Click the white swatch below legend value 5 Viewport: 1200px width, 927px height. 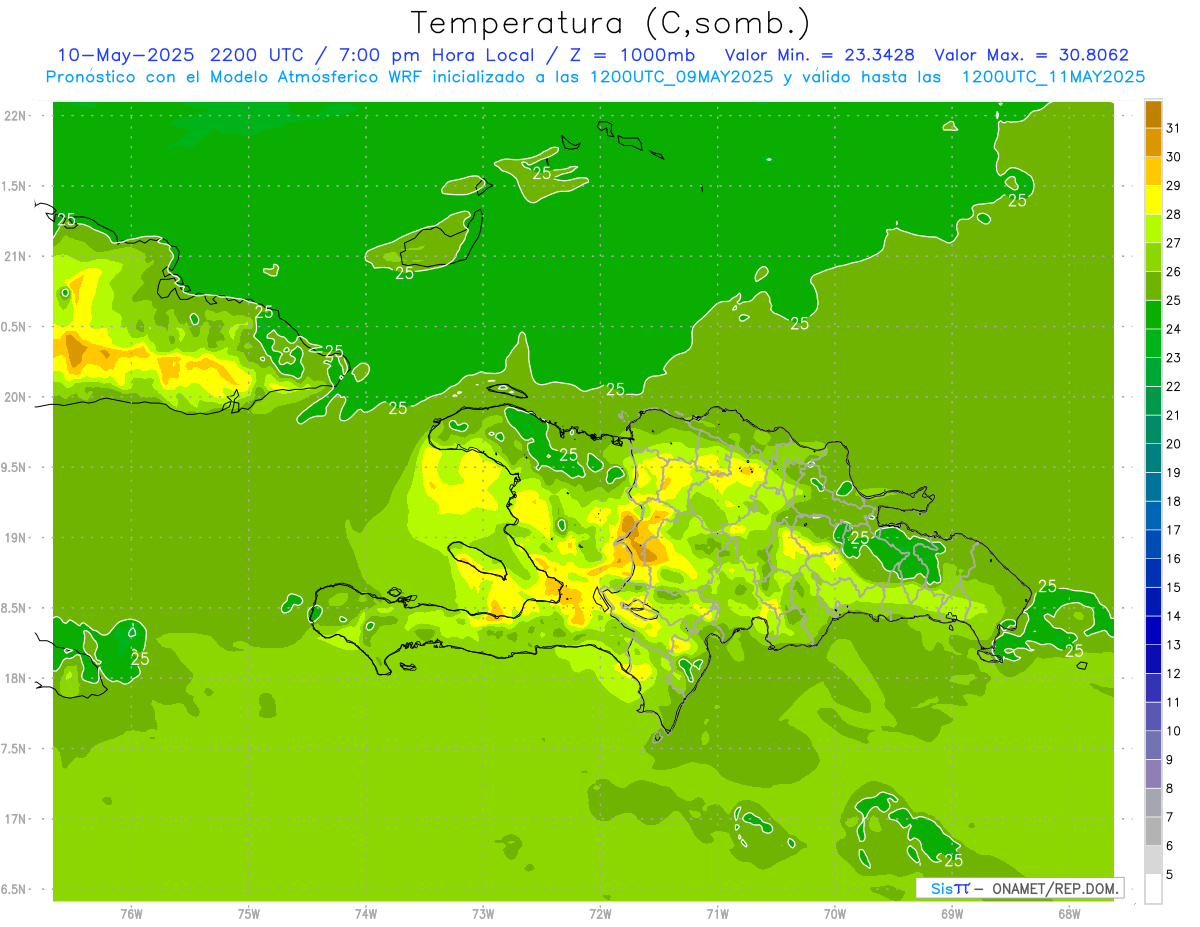(x=1153, y=889)
